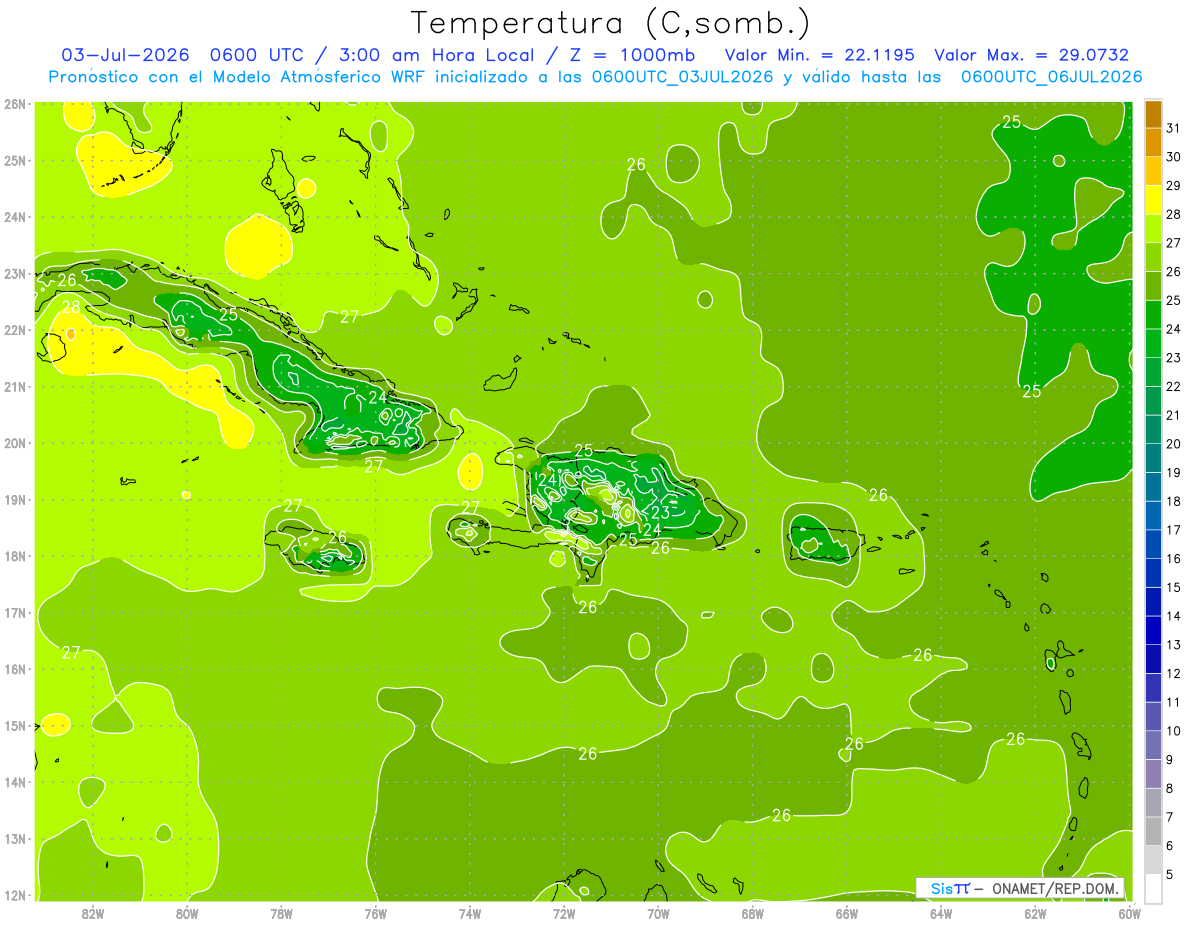The image size is (1200, 927).
Task: Click the Puerto Rico island contour
Action: [x=824, y=542]
